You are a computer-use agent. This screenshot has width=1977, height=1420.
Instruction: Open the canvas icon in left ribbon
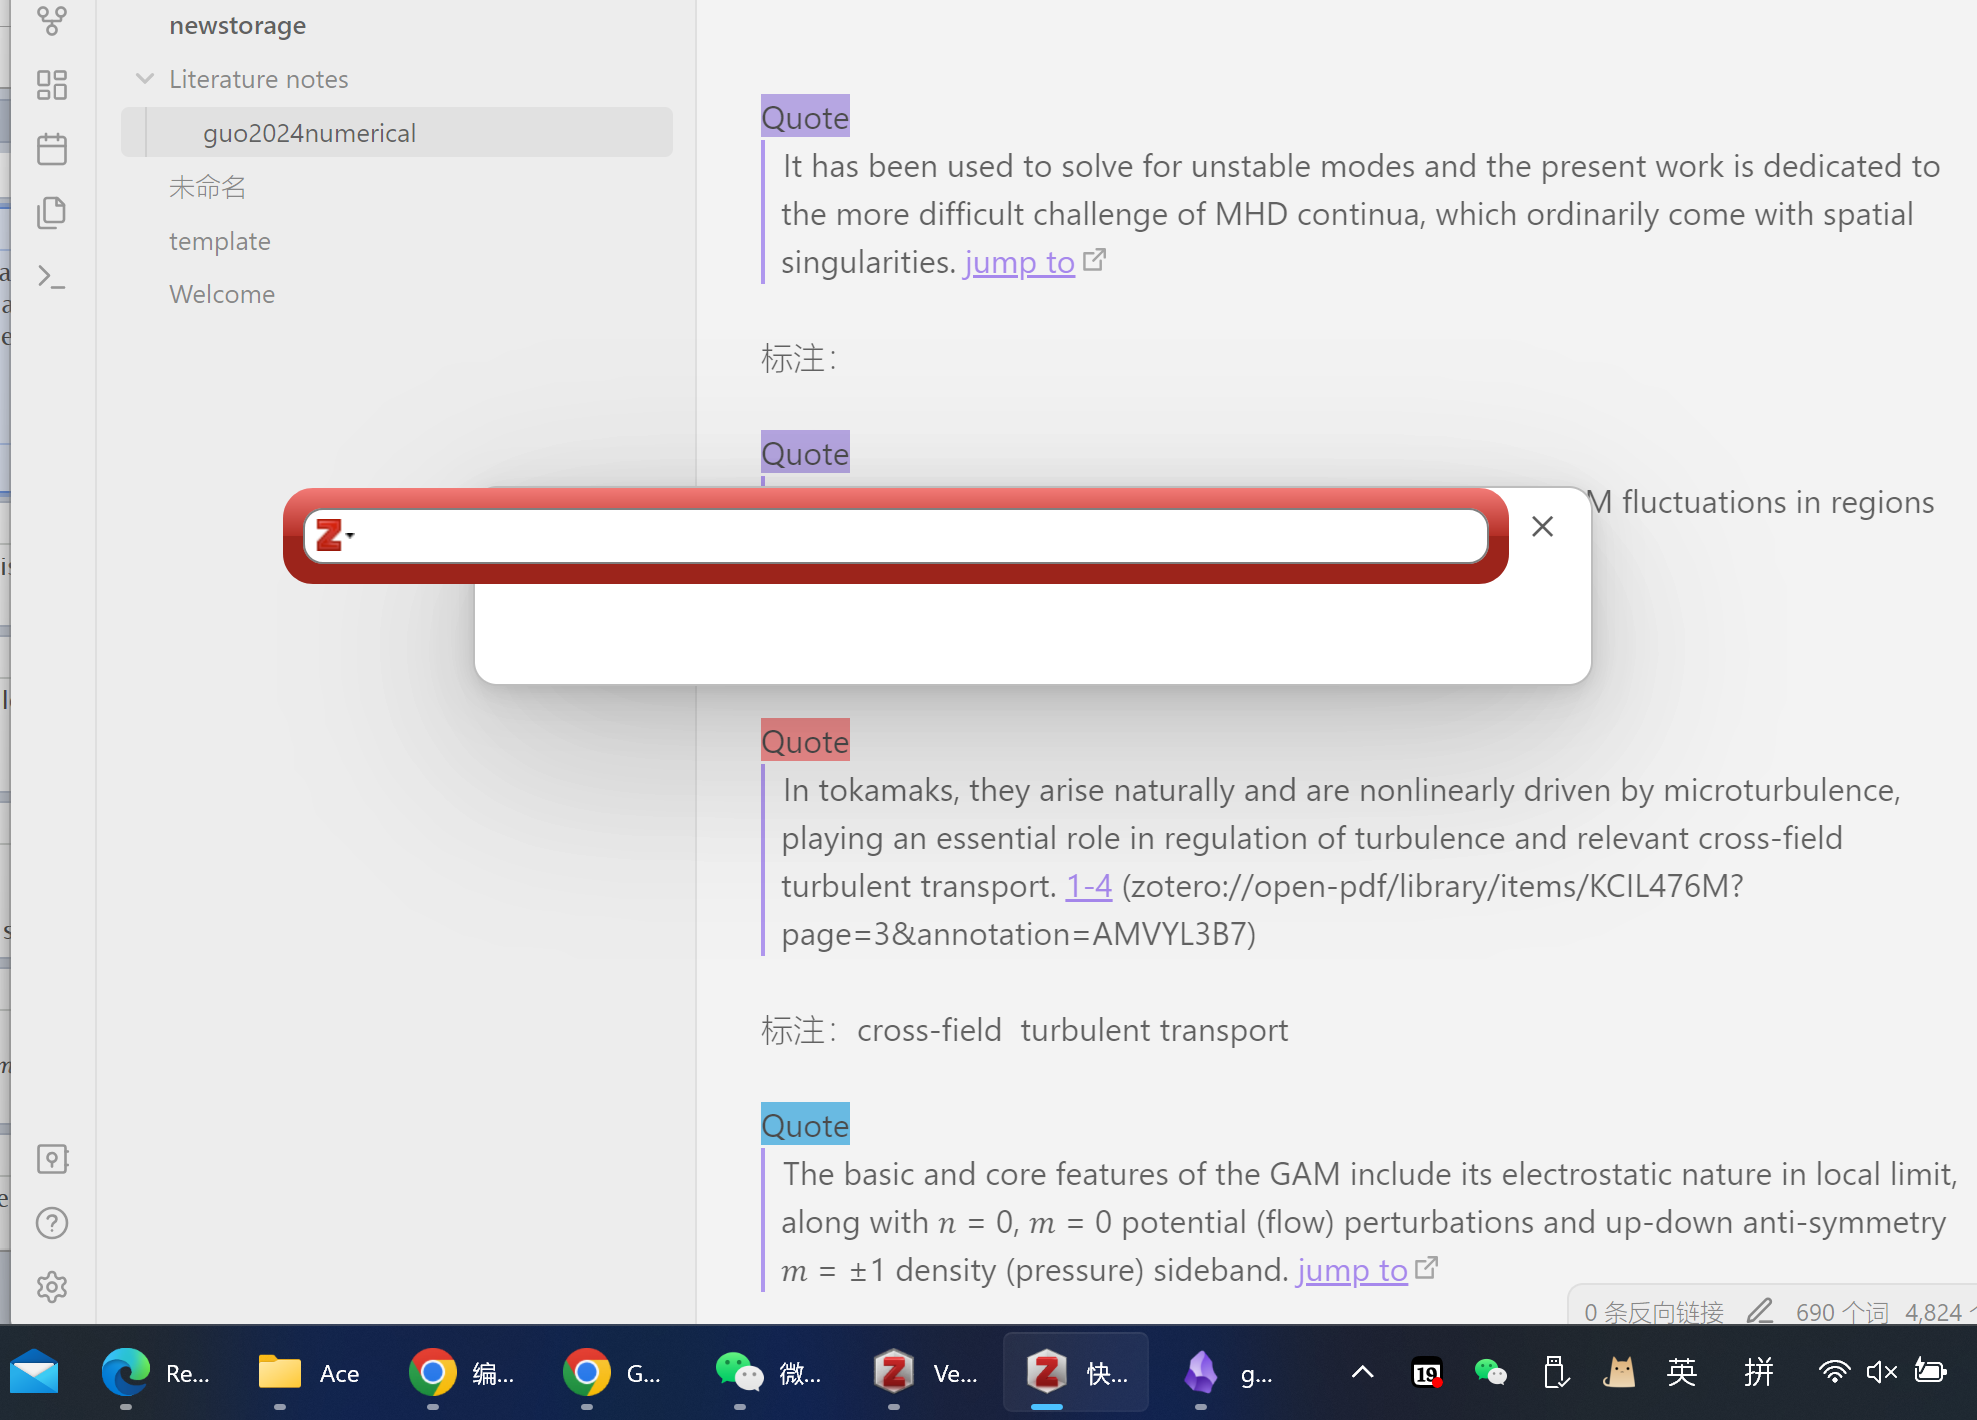pos(52,85)
